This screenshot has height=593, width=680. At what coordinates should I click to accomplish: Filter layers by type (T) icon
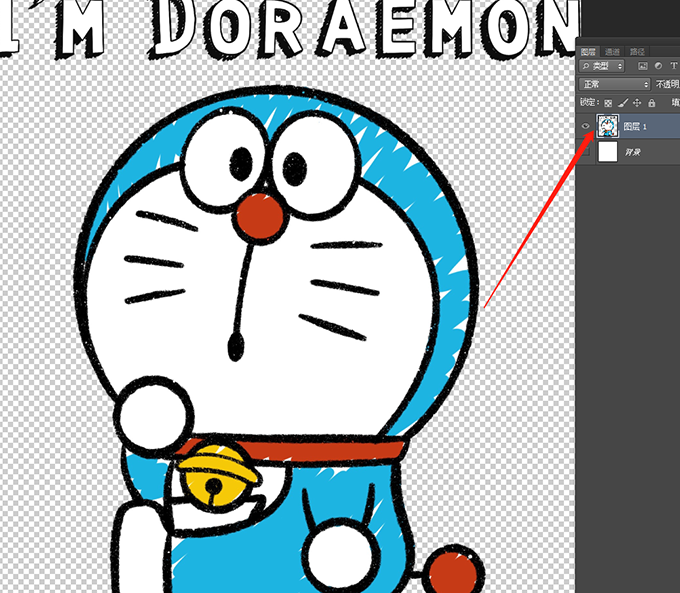[673, 66]
